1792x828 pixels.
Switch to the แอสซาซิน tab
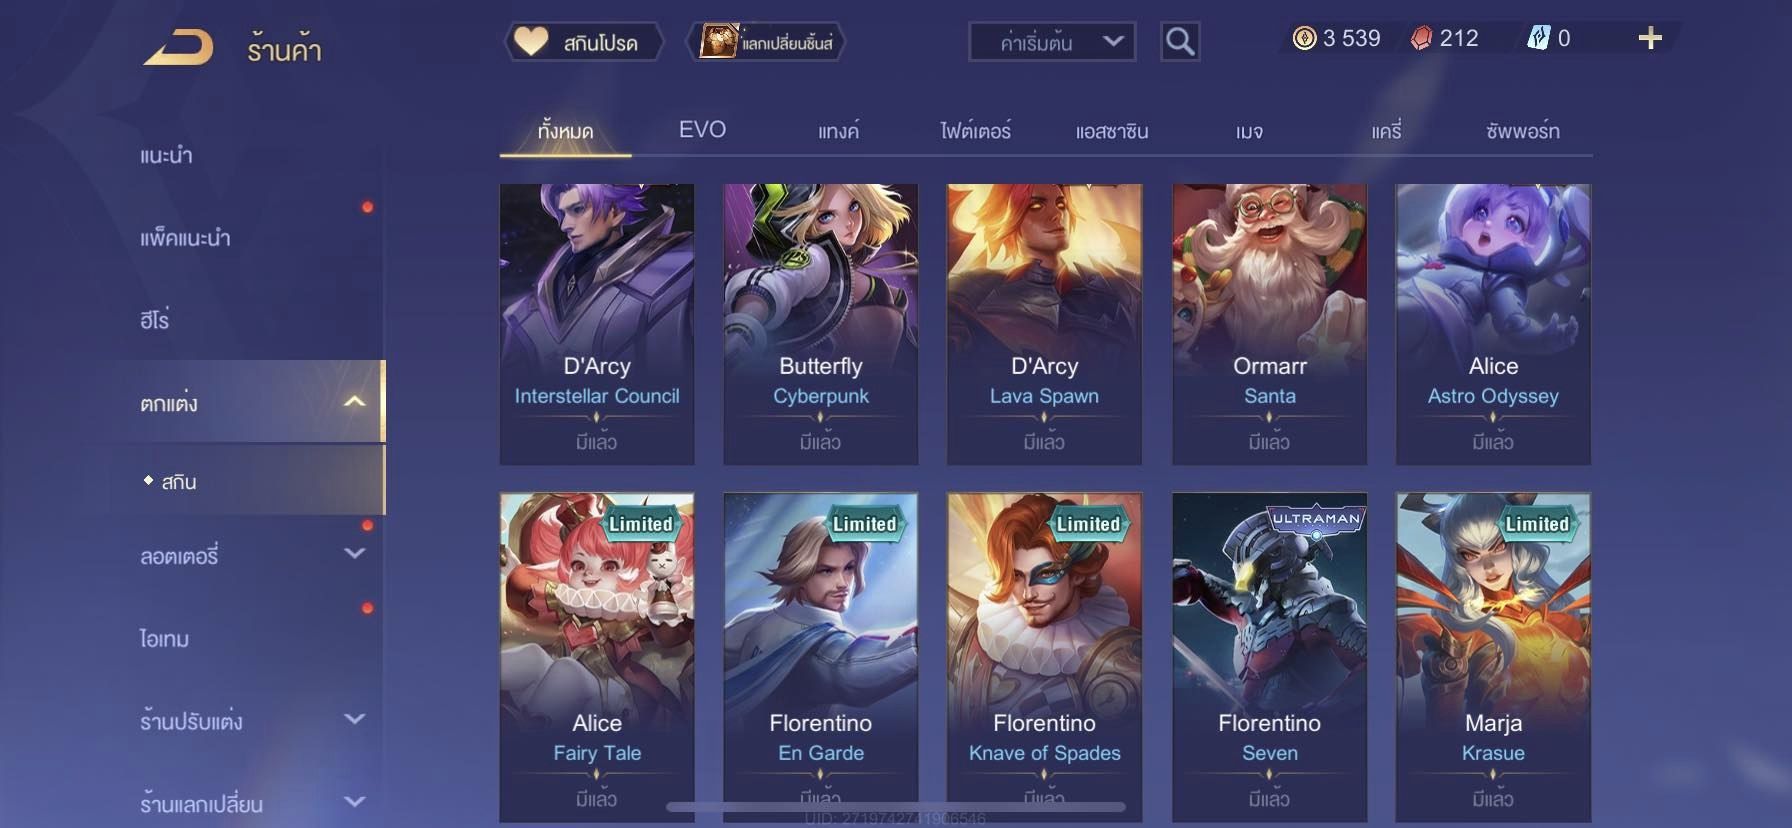[x=1112, y=131]
